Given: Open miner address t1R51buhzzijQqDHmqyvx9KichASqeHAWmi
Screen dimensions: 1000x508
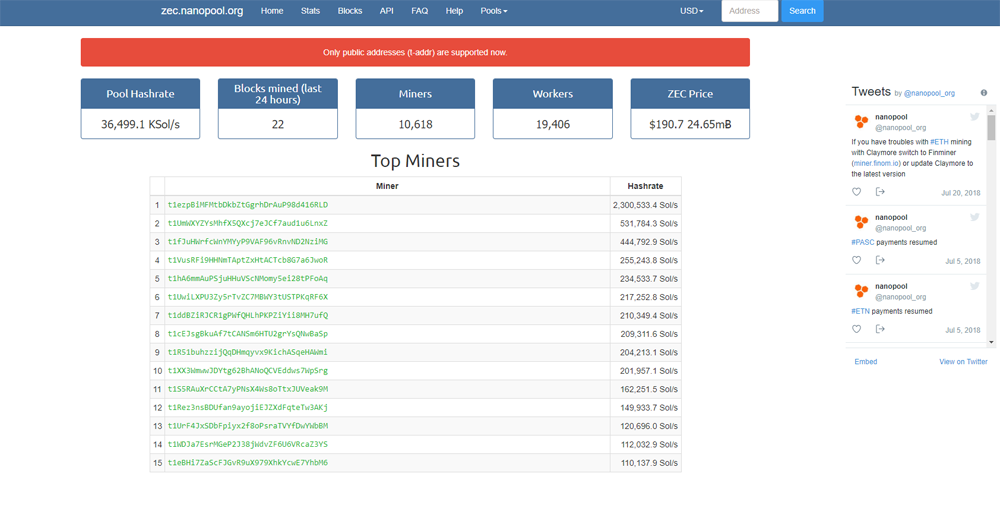Looking at the screenshot, I should pos(247,352).
